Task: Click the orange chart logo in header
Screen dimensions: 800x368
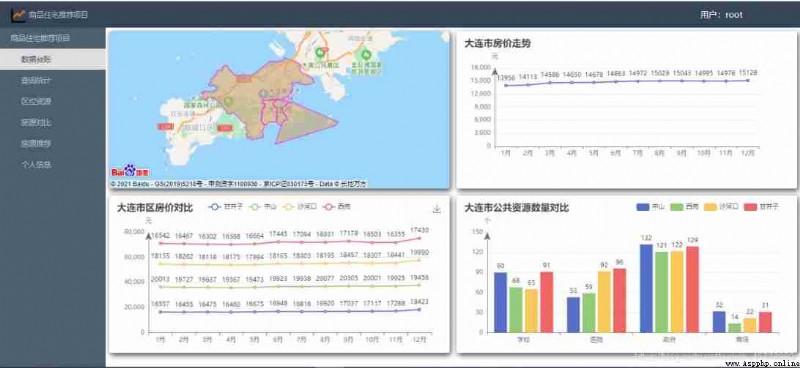Action: (18, 15)
